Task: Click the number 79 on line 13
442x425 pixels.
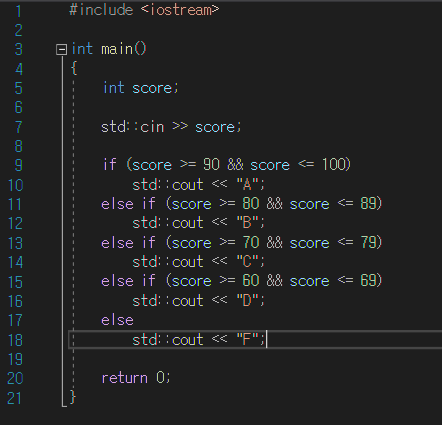Action: pos(369,242)
